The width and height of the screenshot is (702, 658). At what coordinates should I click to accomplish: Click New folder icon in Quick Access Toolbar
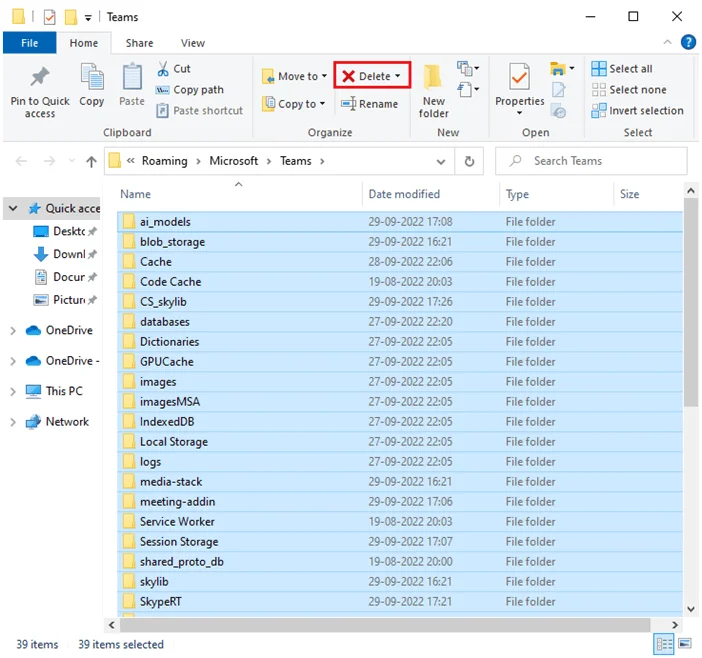point(71,17)
